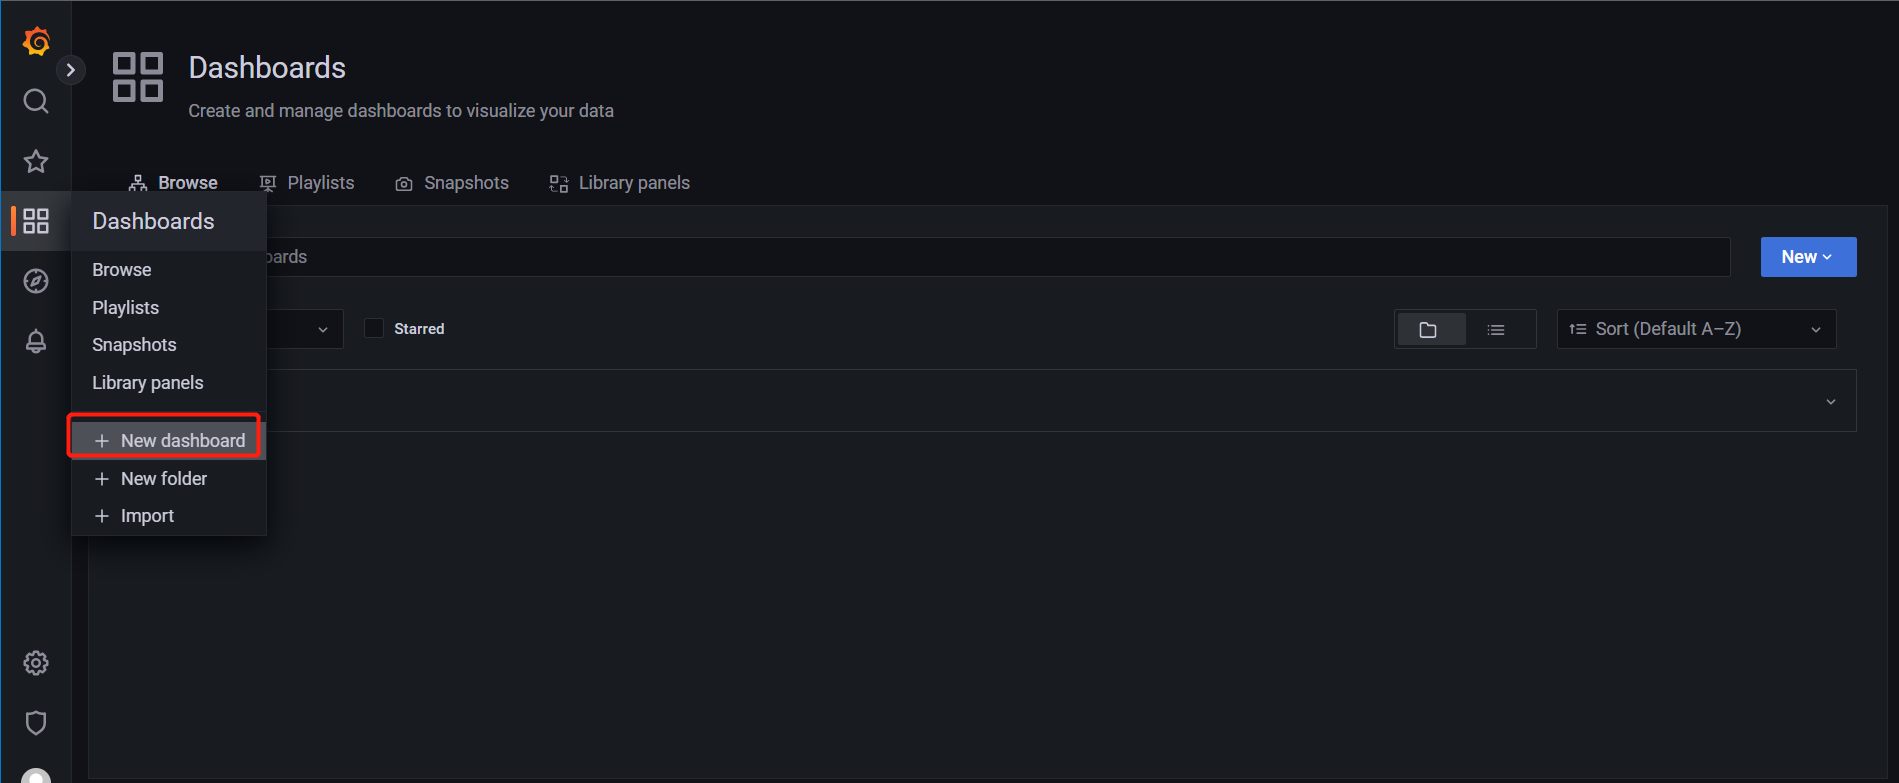Open the Explore compass icon
This screenshot has width=1899, height=783.
pyautogui.click(x=36, y=281)
